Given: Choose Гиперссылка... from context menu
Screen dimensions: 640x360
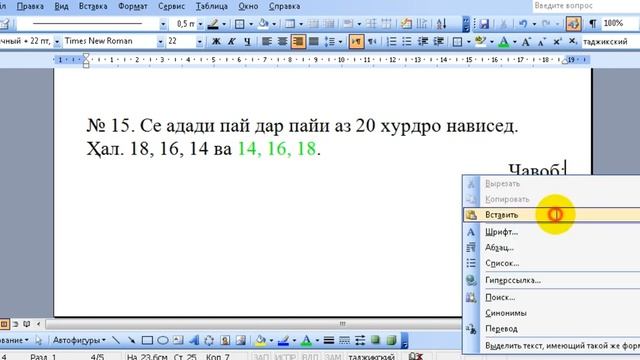Looking at the screenshot, I should 552,280.
